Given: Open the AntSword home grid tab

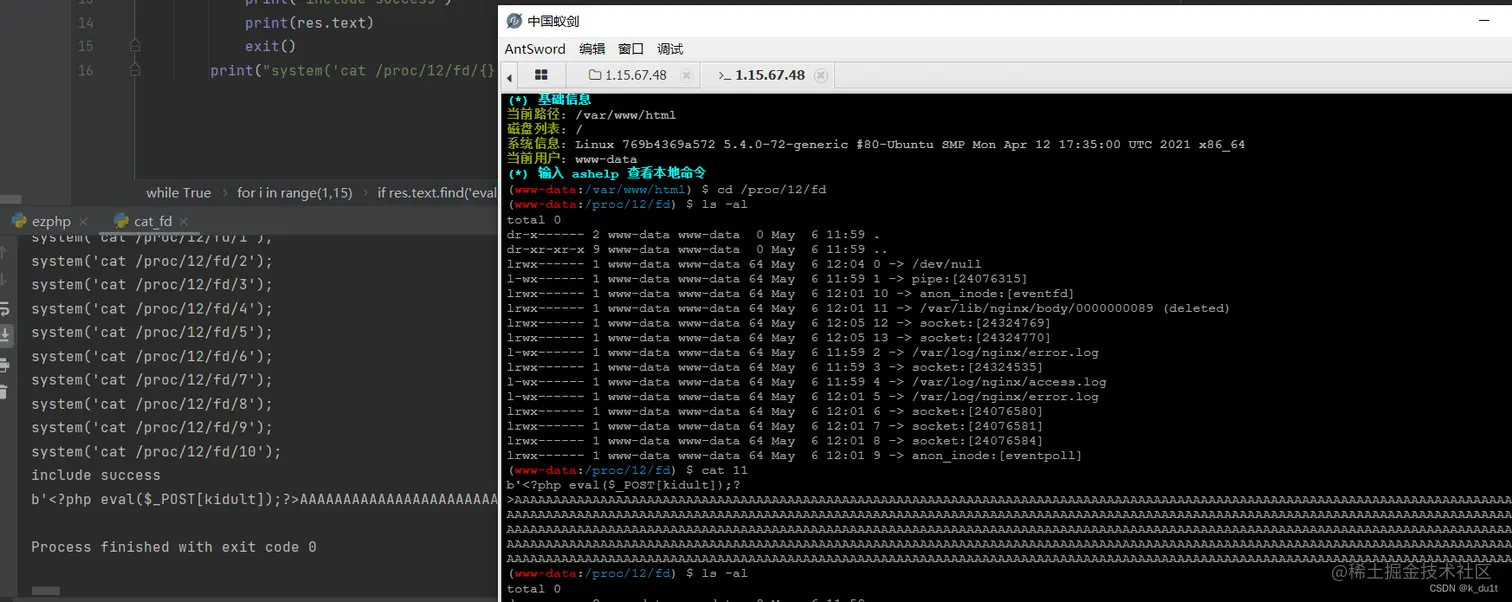Looking at the screenshot, I should coord(541,75).
